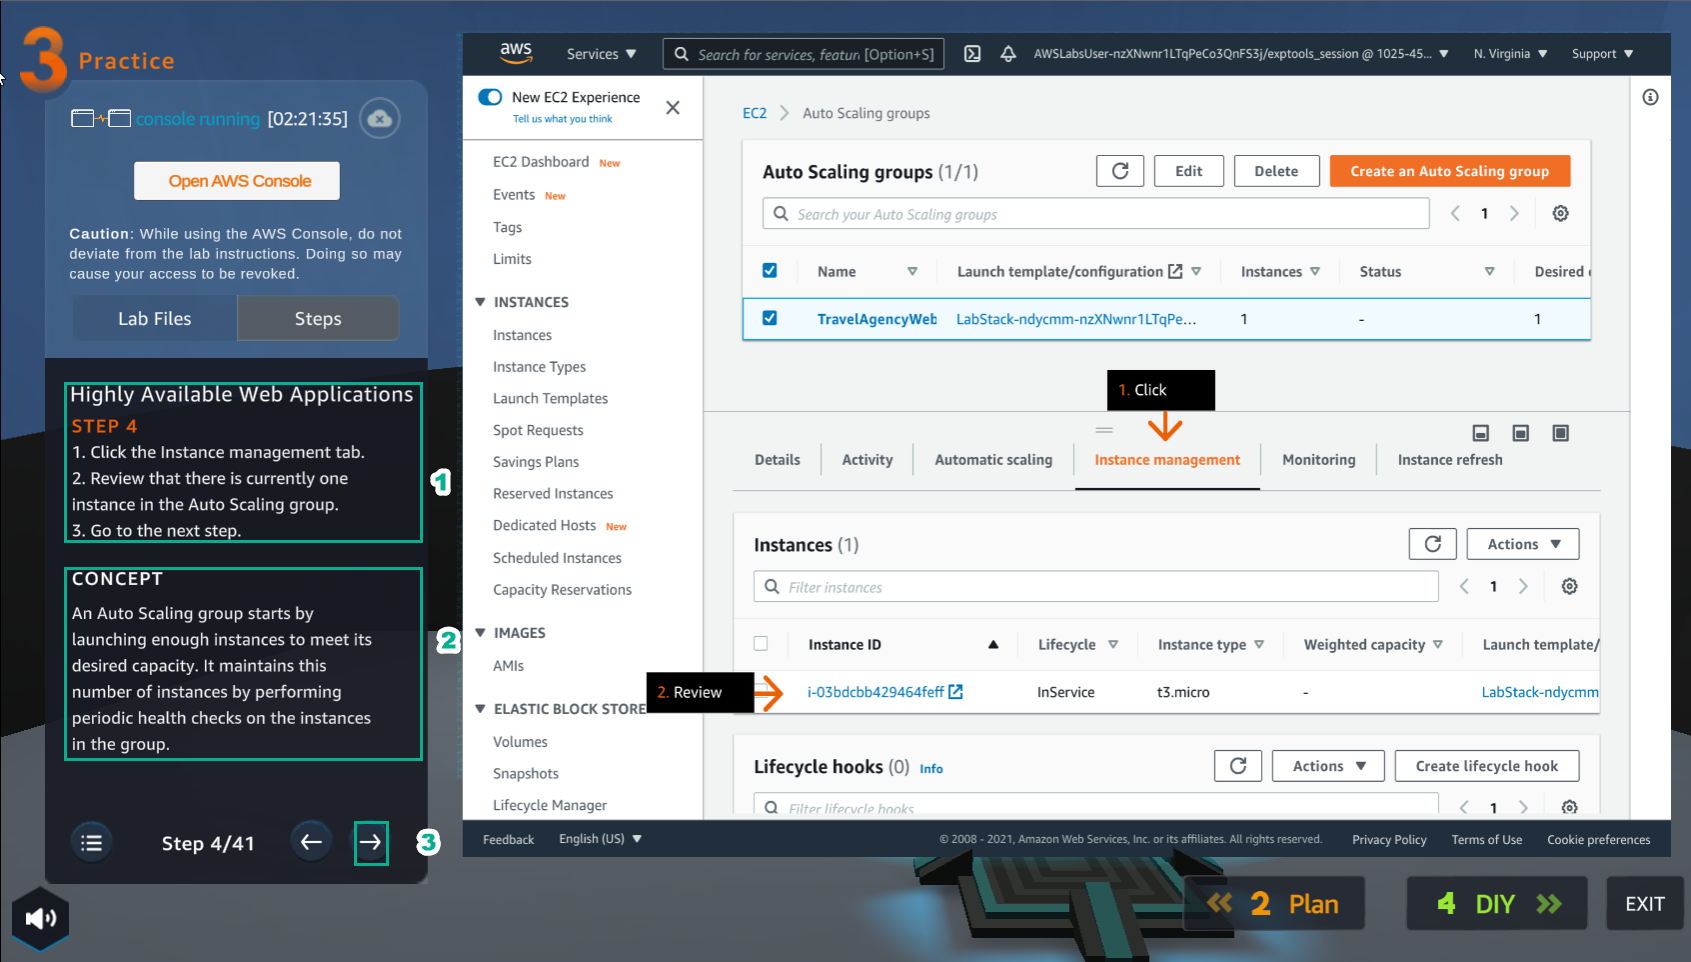Click the Edit button
1691x962 pixels.
pyautogui.click(x=1189, y=171)
